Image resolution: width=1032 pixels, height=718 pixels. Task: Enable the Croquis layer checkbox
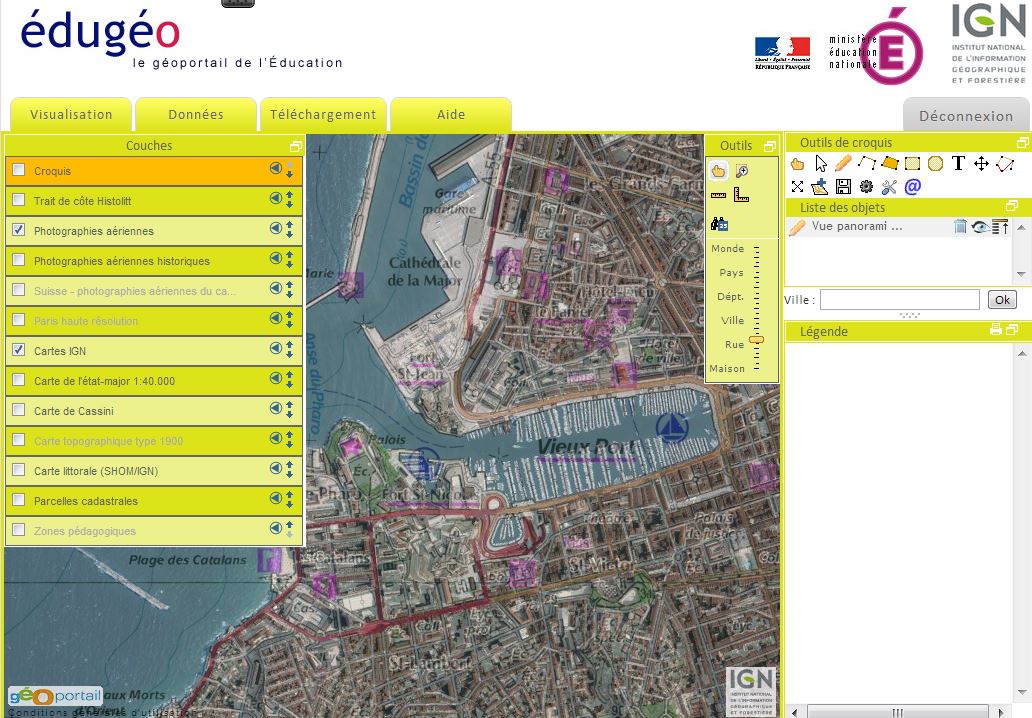[18, 171]
